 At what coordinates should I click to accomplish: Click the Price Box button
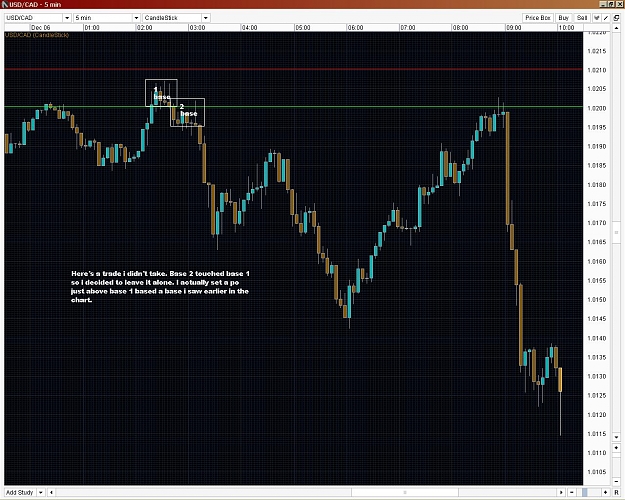(x=537, y=18)
